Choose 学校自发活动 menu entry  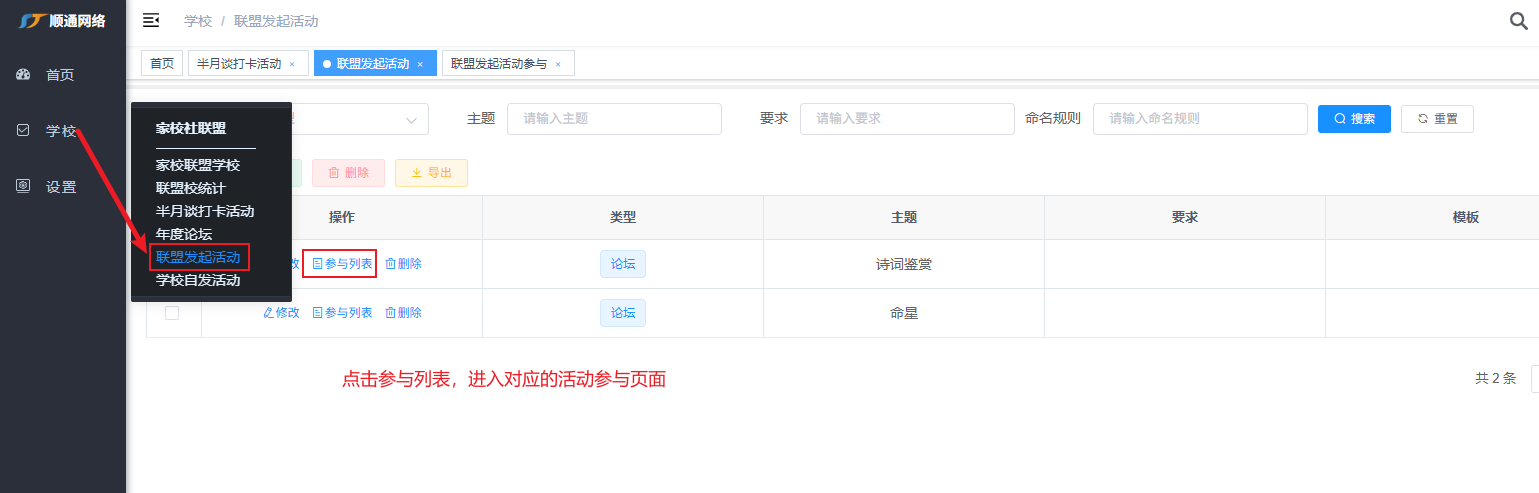(x=198, y=280)
